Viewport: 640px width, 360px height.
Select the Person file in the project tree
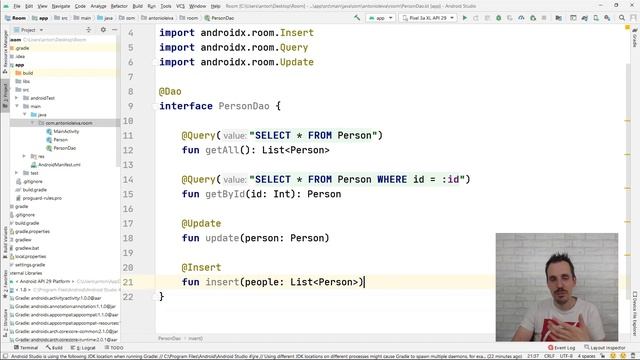[60, 140]
